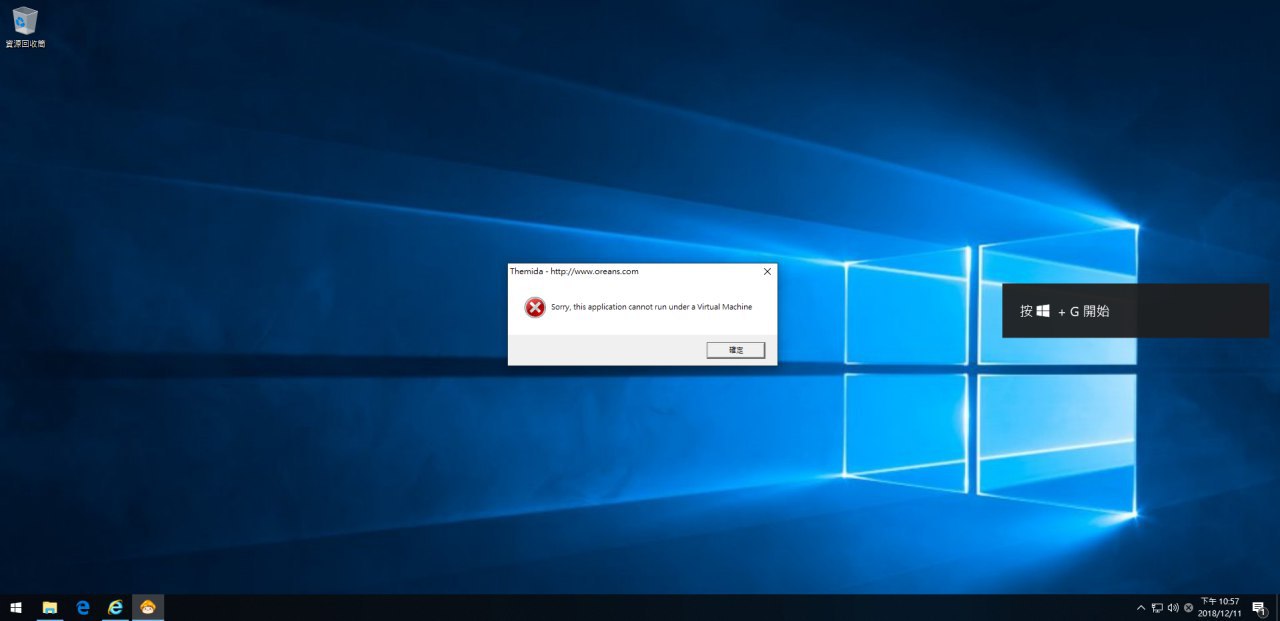Open the Windows Start menu
1280x621 pixels.
click(x=16, y=607)
